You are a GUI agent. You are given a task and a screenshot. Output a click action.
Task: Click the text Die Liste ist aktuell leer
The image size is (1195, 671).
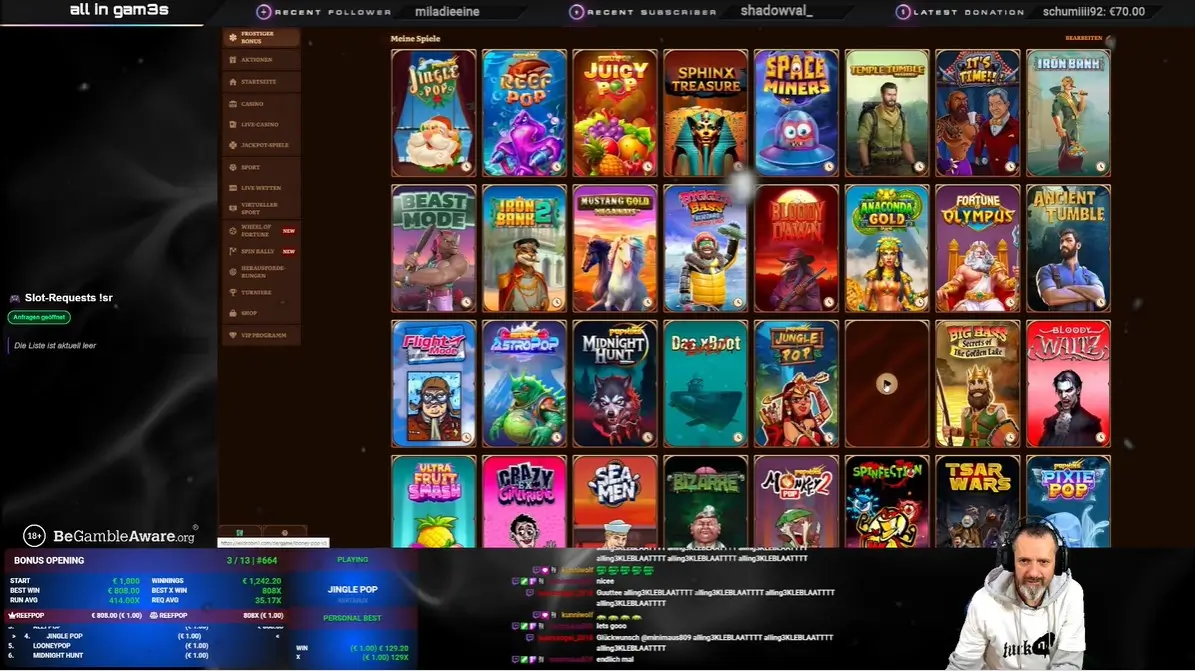tap(55, 345)
